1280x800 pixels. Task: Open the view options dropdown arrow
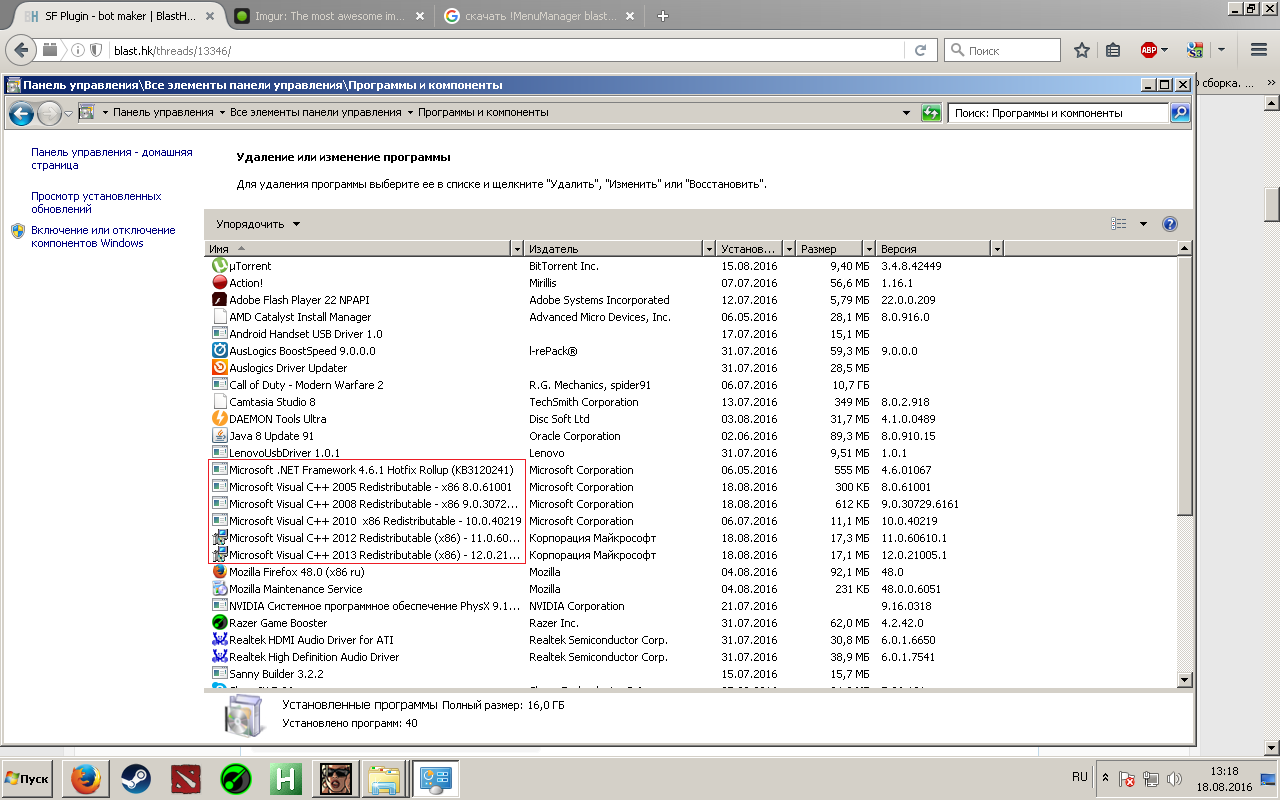pos(1143,224)
